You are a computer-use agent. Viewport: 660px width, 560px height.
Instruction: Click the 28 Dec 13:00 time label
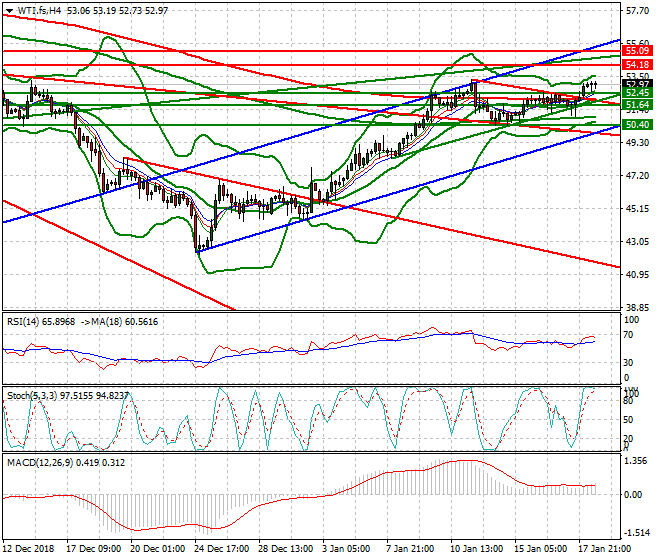coord(285,549)
